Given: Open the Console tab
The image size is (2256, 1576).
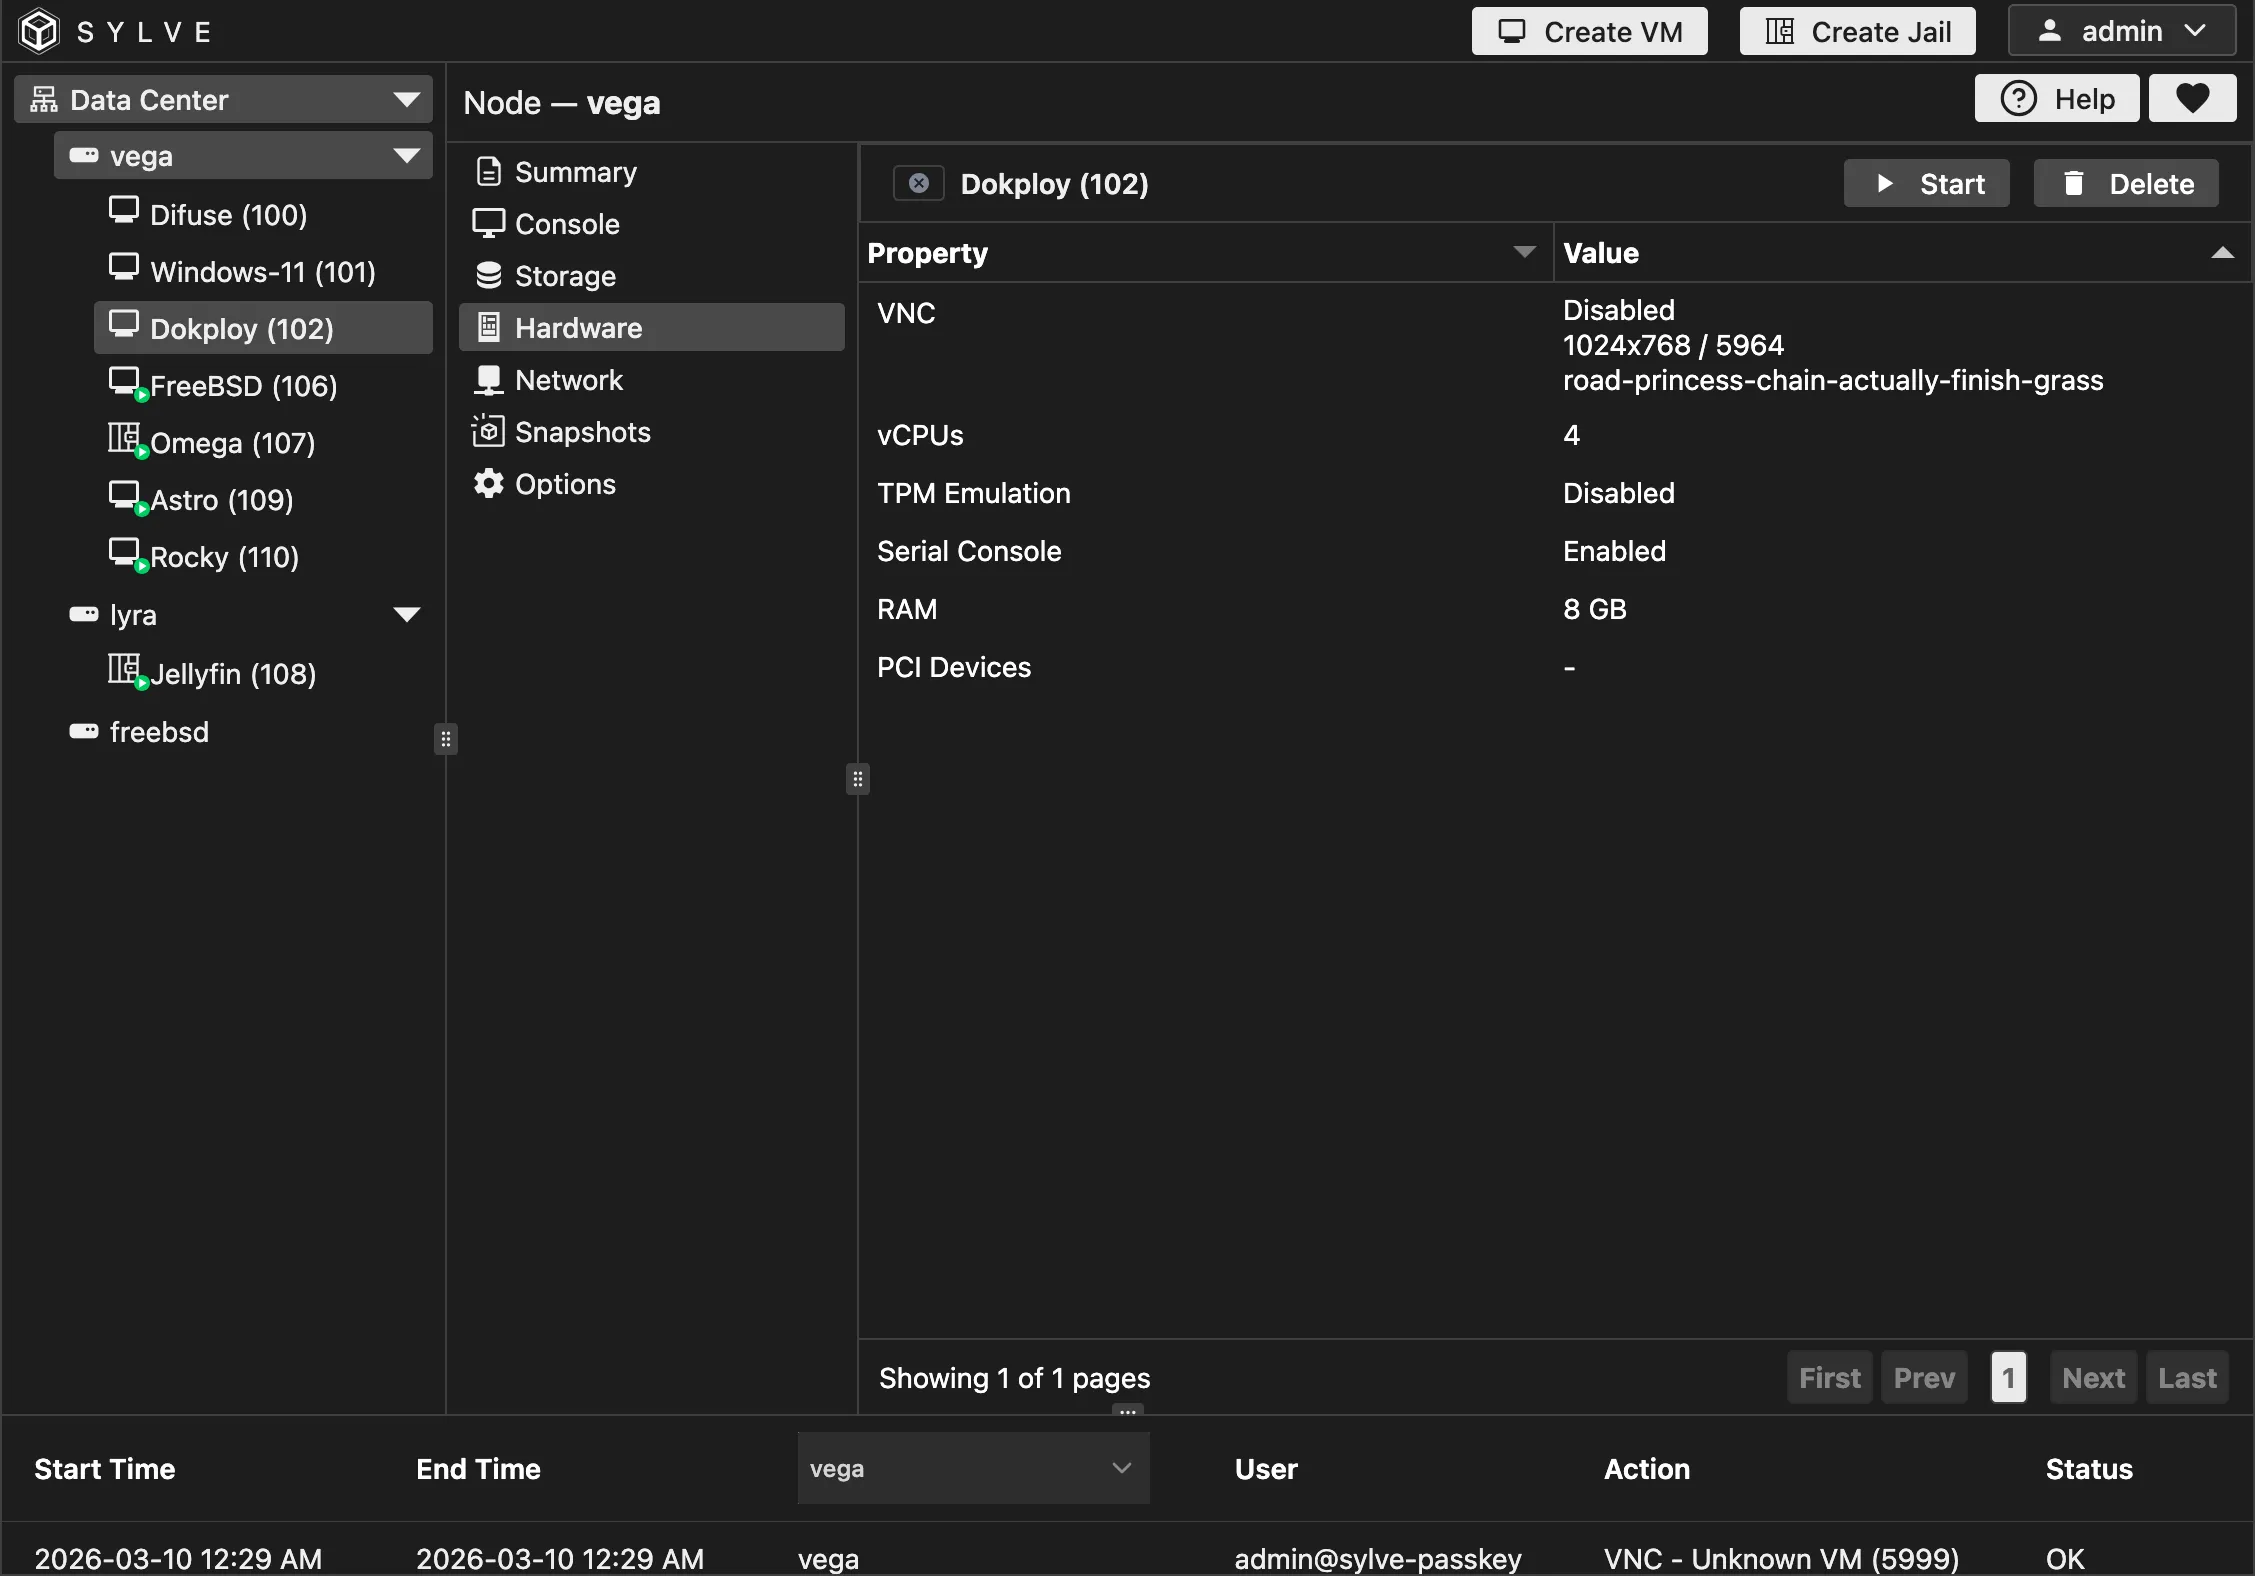Looking at the screenshot, I should (x=566, y=224).
